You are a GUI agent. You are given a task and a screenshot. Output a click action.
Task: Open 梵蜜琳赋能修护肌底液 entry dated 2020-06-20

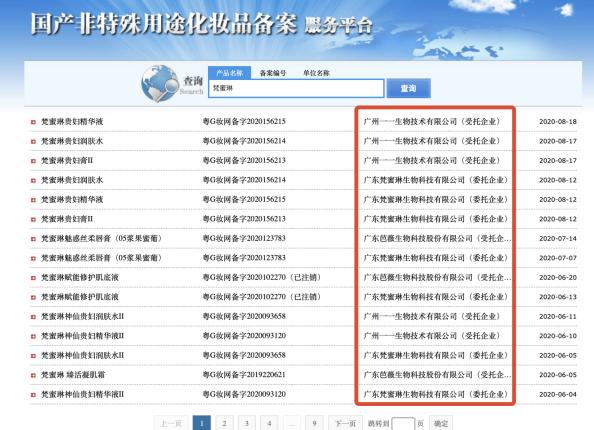click(x=80, y=278)
